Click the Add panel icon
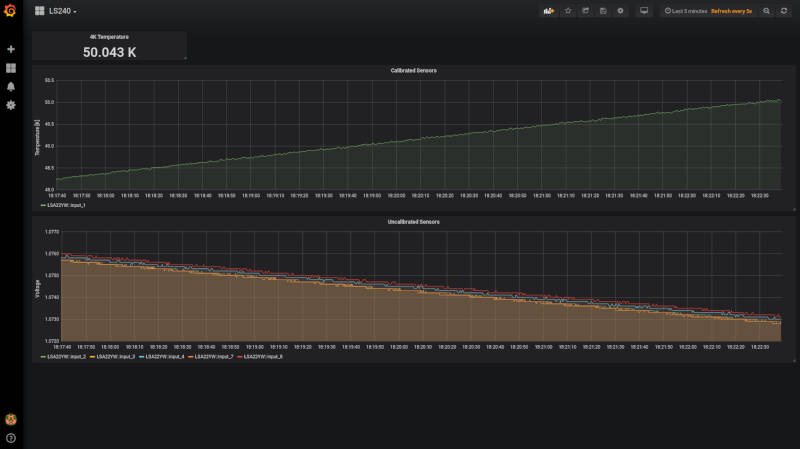800x449 pixels. tap(549, 11)
